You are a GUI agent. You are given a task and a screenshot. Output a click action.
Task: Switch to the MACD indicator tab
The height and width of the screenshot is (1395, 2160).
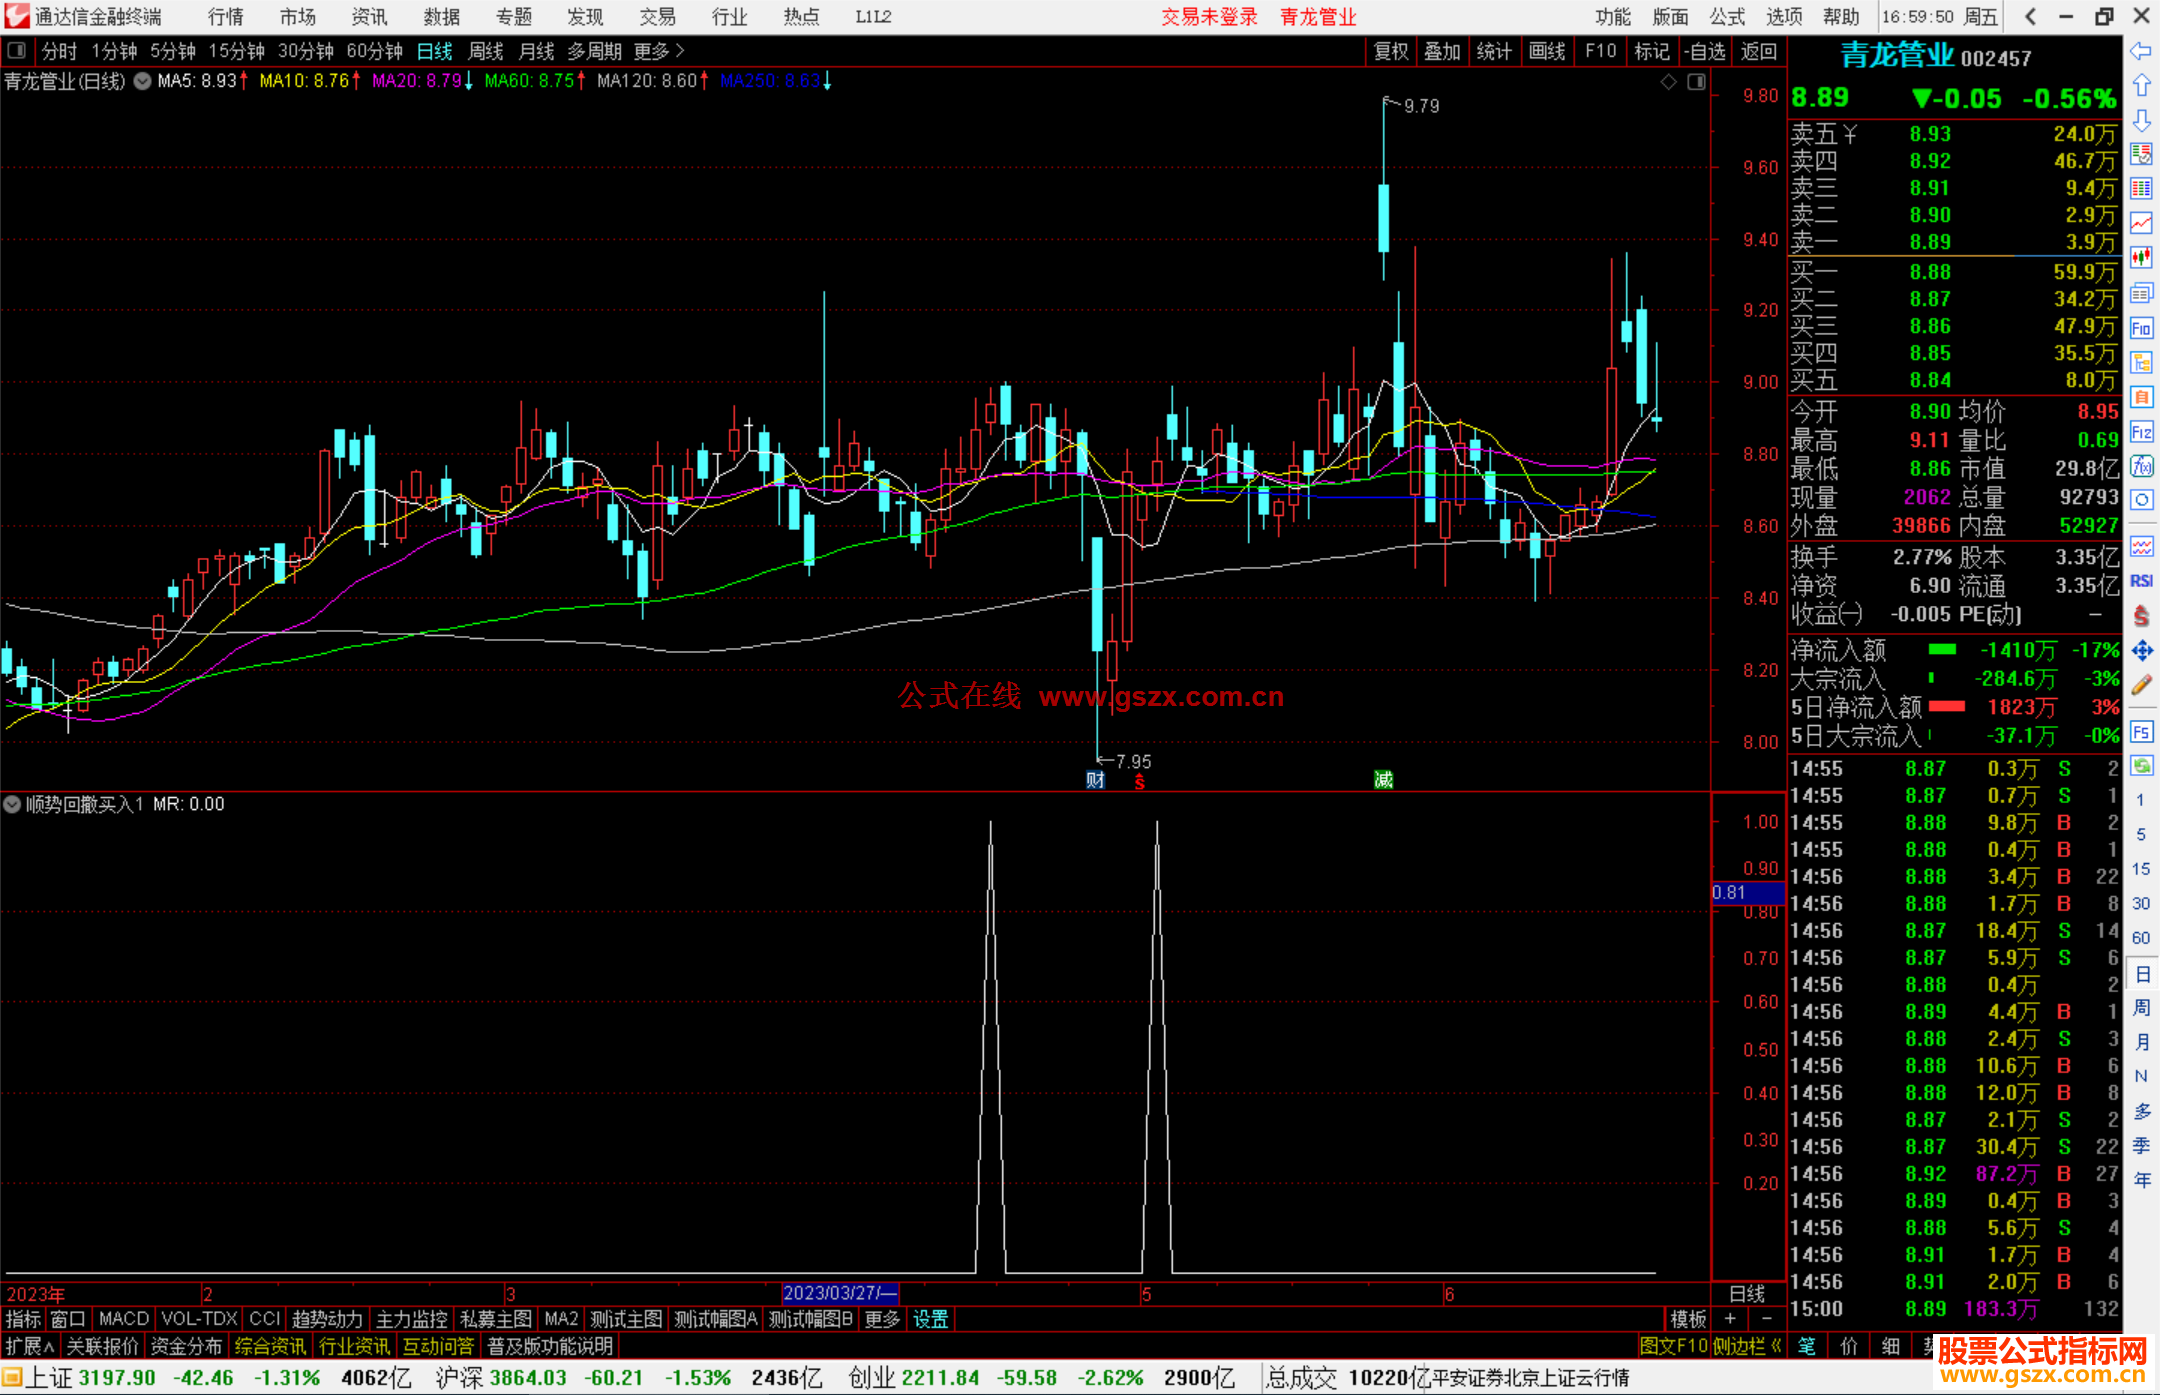(x=123, y=1319)
